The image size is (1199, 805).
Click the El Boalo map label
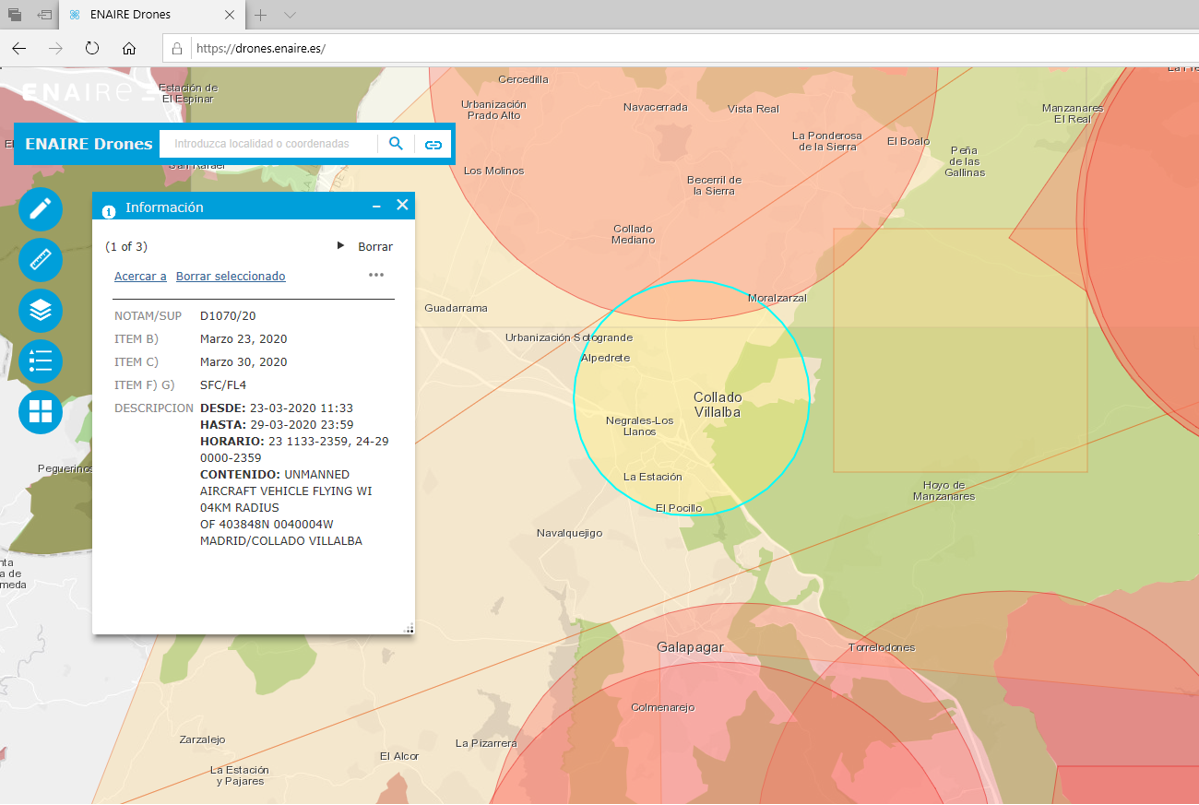click(x=908, y=141)
